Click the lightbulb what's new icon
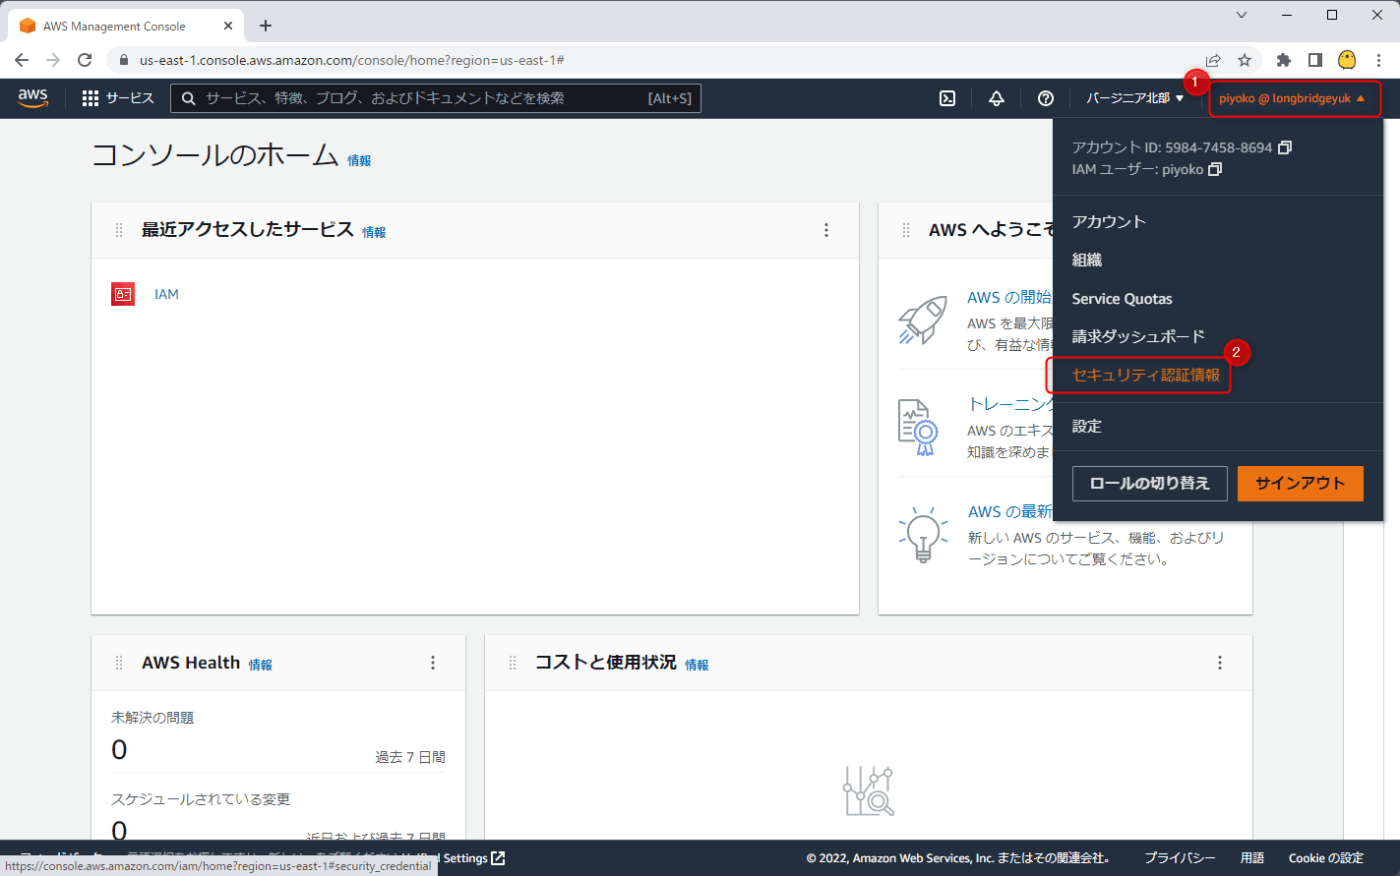Image resolution: width=1400 pixels, height=876 pixels. [x=922, y=534]
